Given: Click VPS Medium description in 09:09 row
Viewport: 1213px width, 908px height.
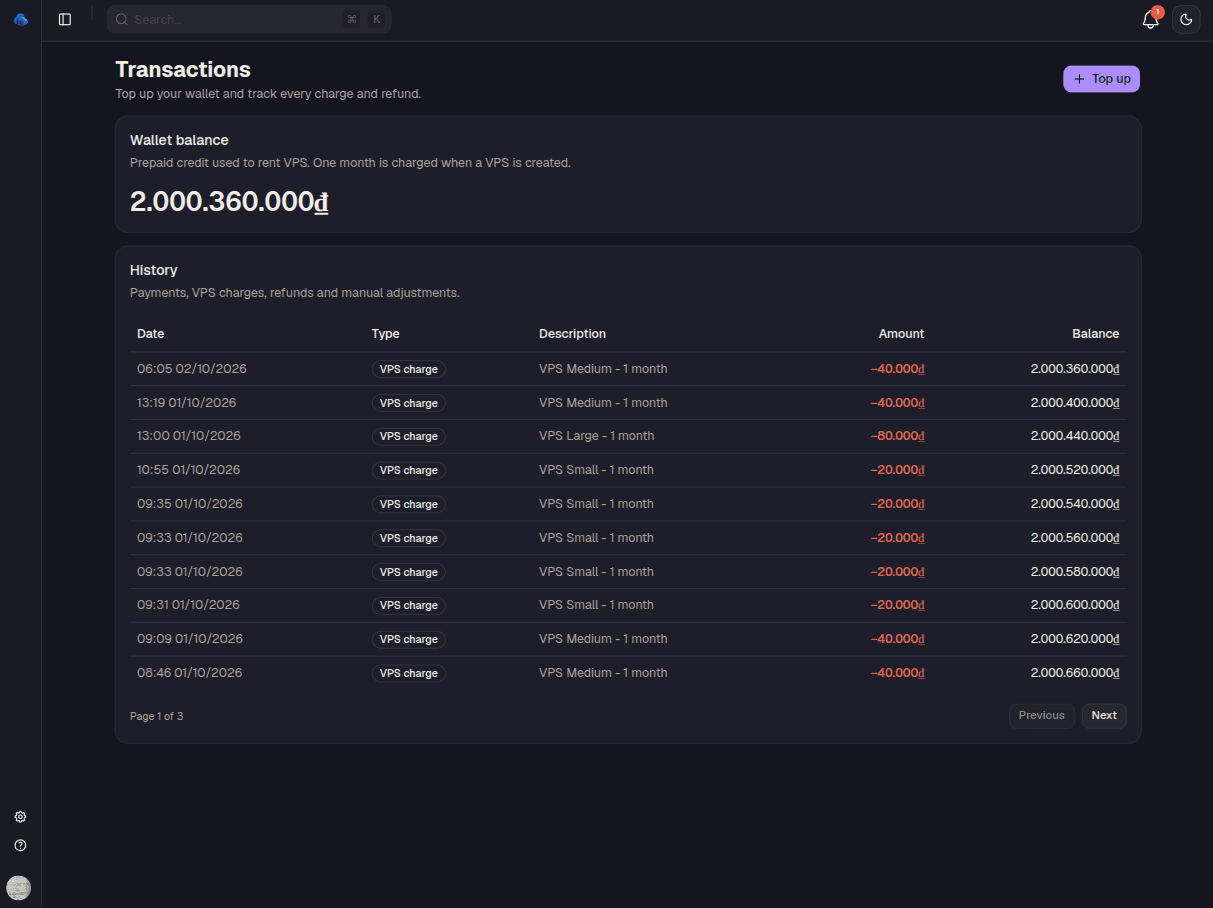Looking at the screenshot, I should coord(603,639).
